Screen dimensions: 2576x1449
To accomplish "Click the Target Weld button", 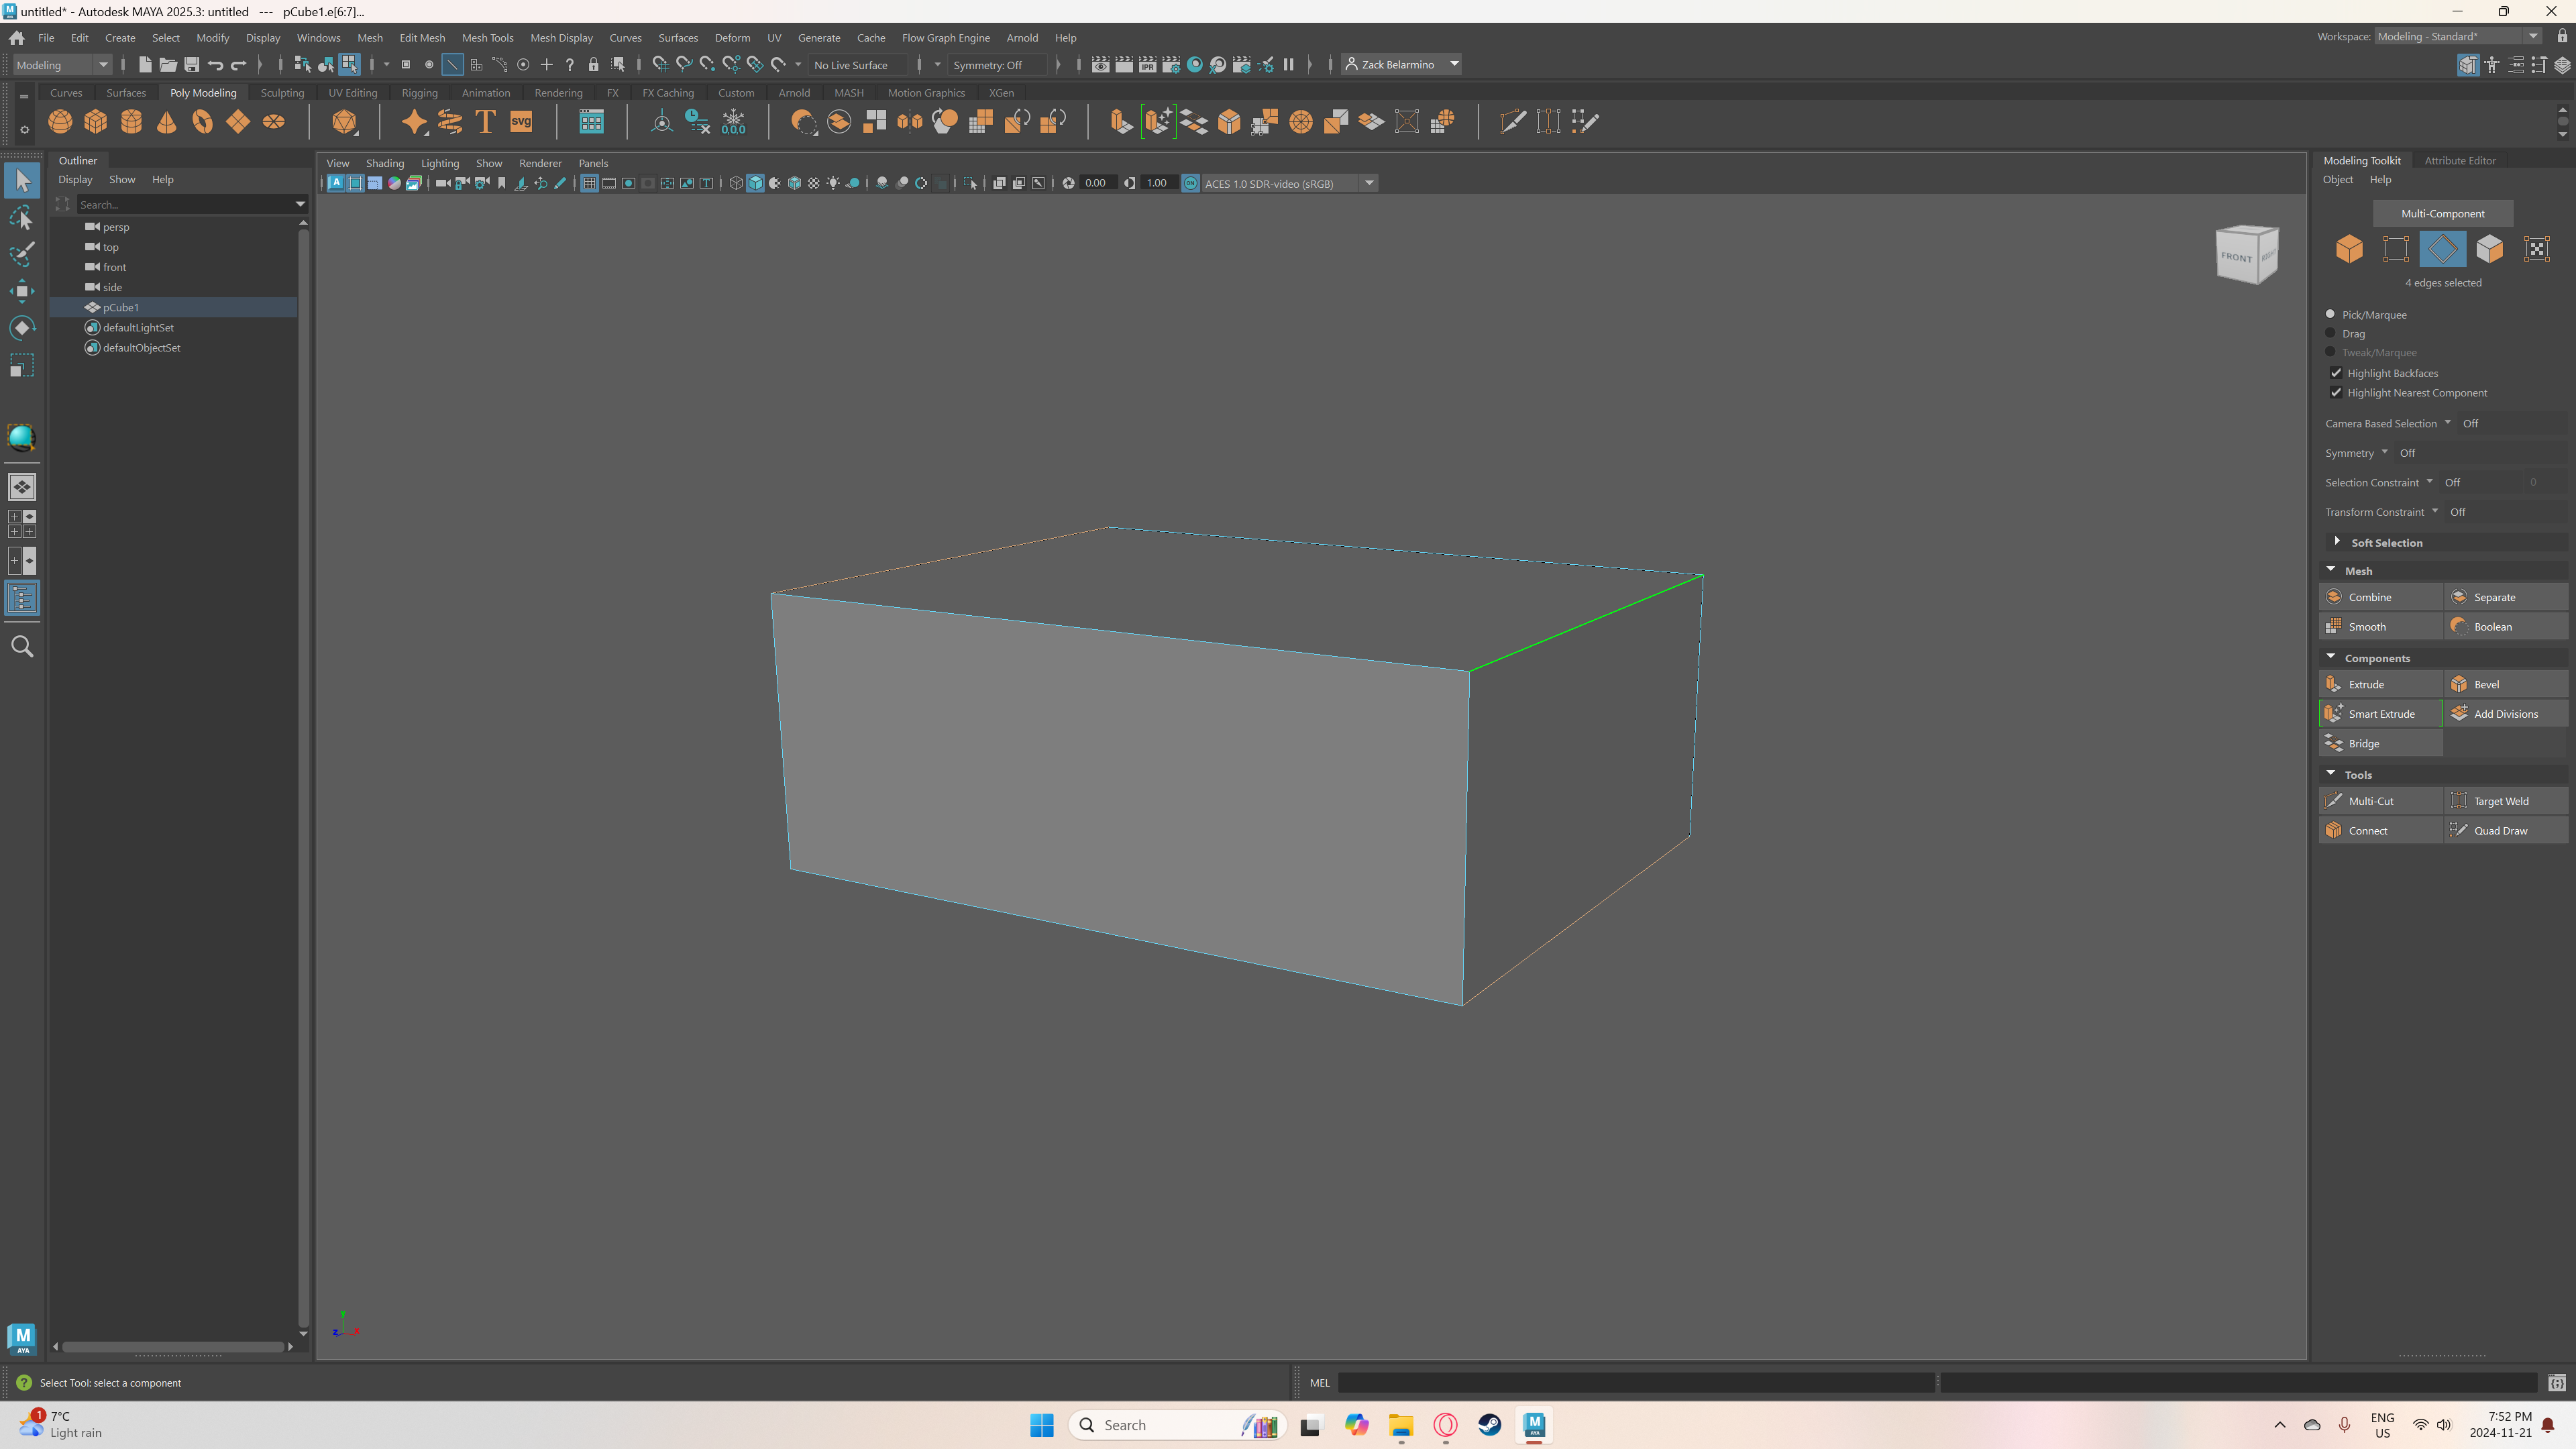I will pos(2506,801).
